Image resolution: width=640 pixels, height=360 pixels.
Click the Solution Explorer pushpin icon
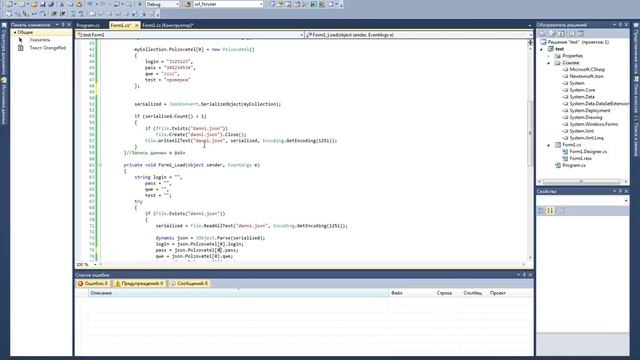tap(620, 25)
